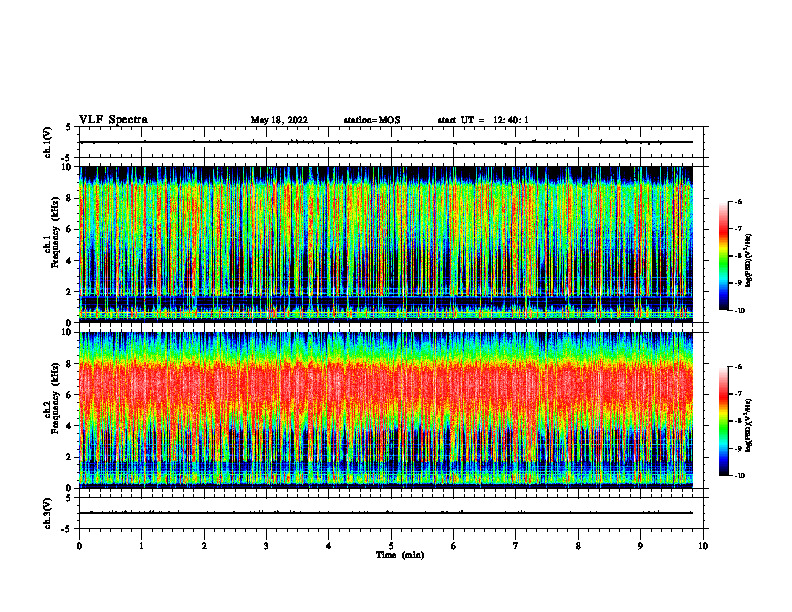Click time axis tick label "2"

(204, 546)
